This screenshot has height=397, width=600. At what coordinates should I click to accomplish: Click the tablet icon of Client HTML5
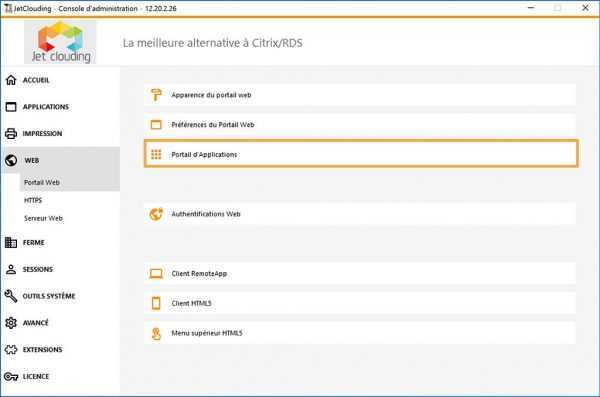pos(156,303)
